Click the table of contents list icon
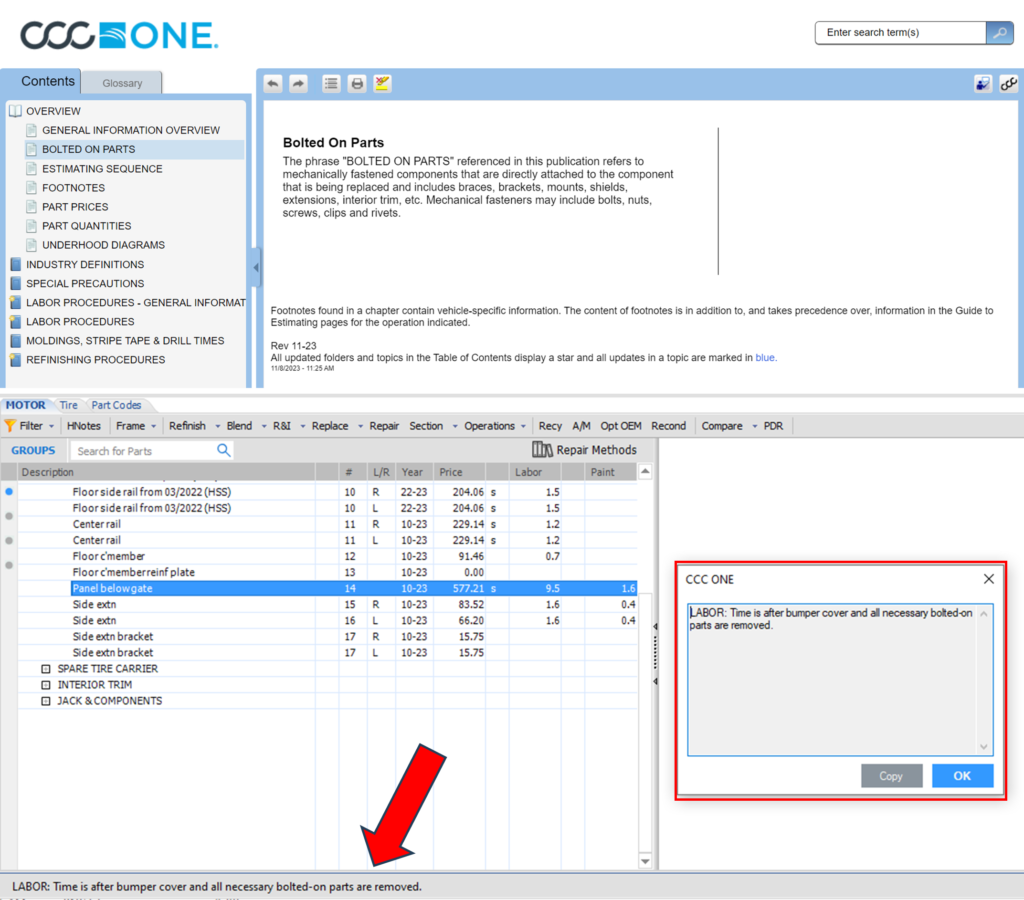This screenshot has width=1024, height=900. pyautogui.click(x=331, y=84)
